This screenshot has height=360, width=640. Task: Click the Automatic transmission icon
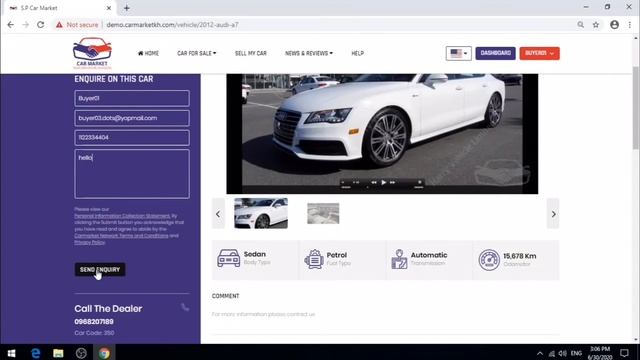[399, 259]
